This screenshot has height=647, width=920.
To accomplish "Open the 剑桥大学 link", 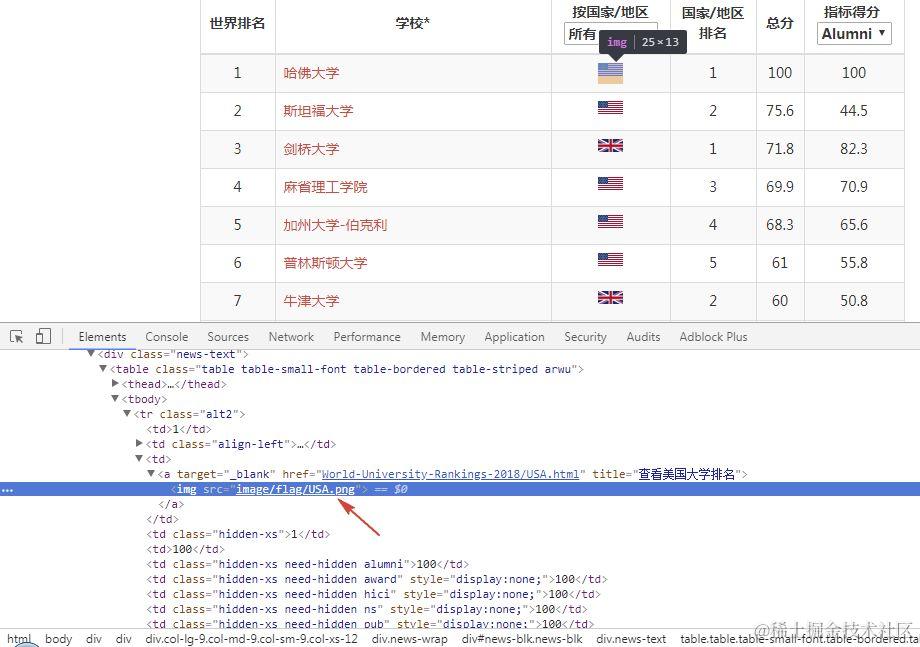I will tap(311, 149).
